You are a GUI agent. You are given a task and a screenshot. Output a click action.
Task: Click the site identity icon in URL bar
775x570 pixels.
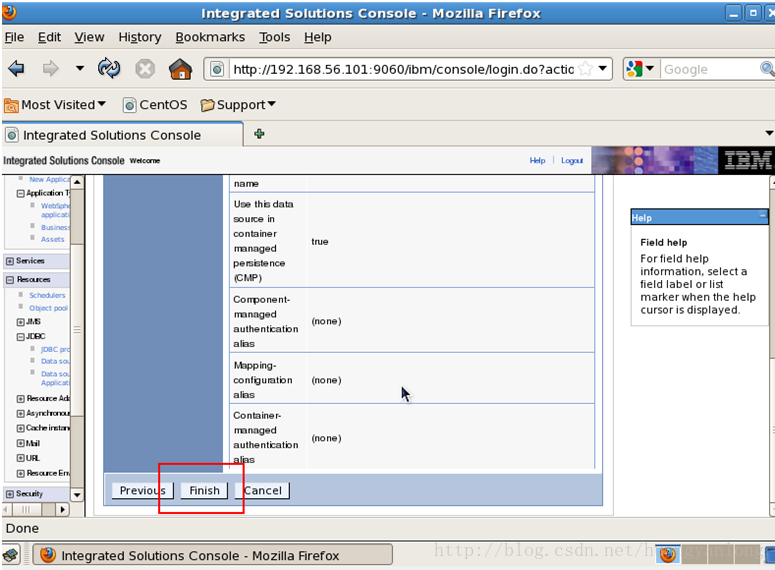coord(217,69)
